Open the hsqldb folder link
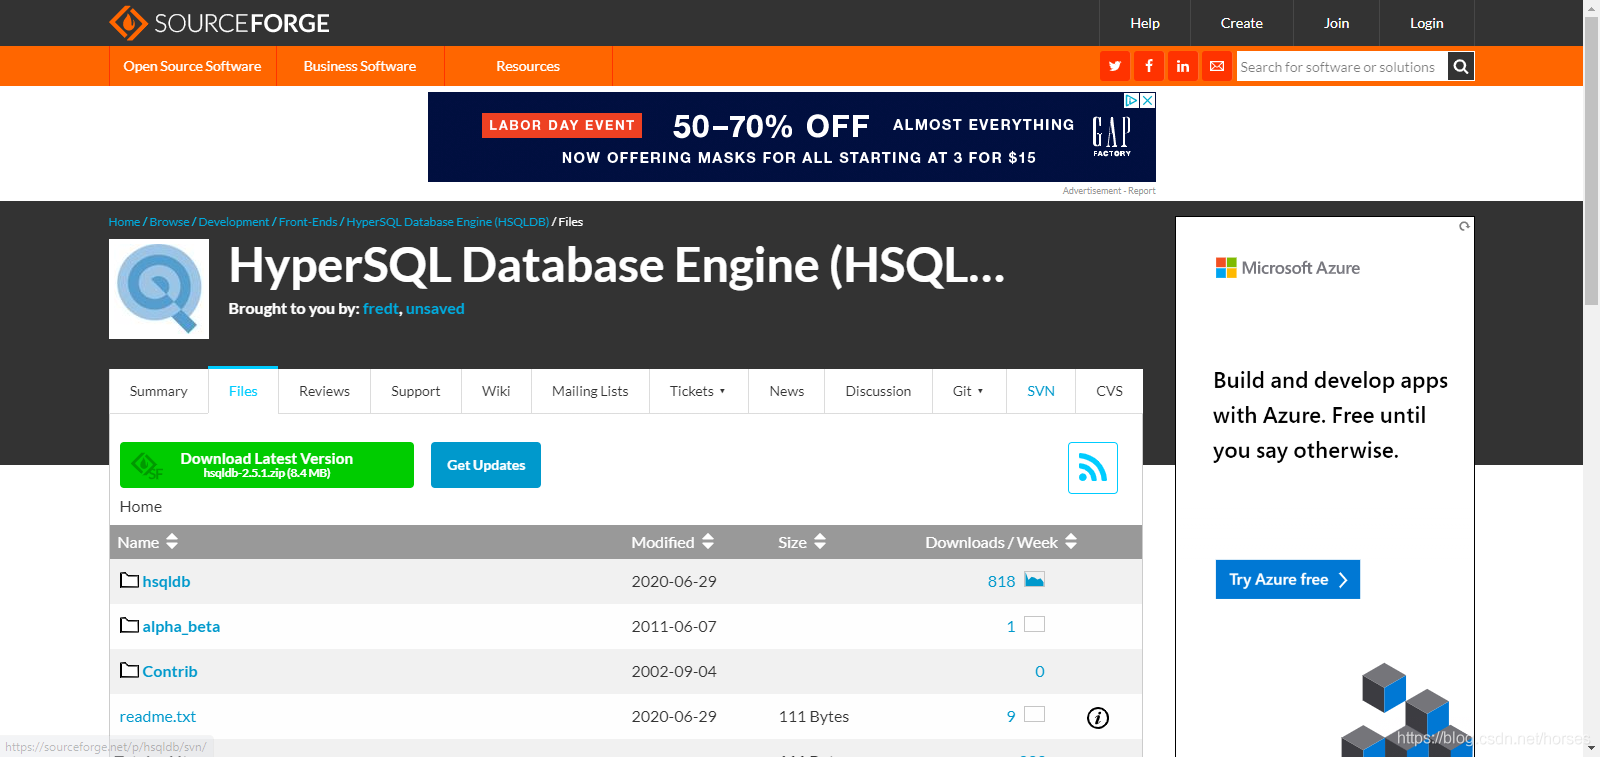 166,582
